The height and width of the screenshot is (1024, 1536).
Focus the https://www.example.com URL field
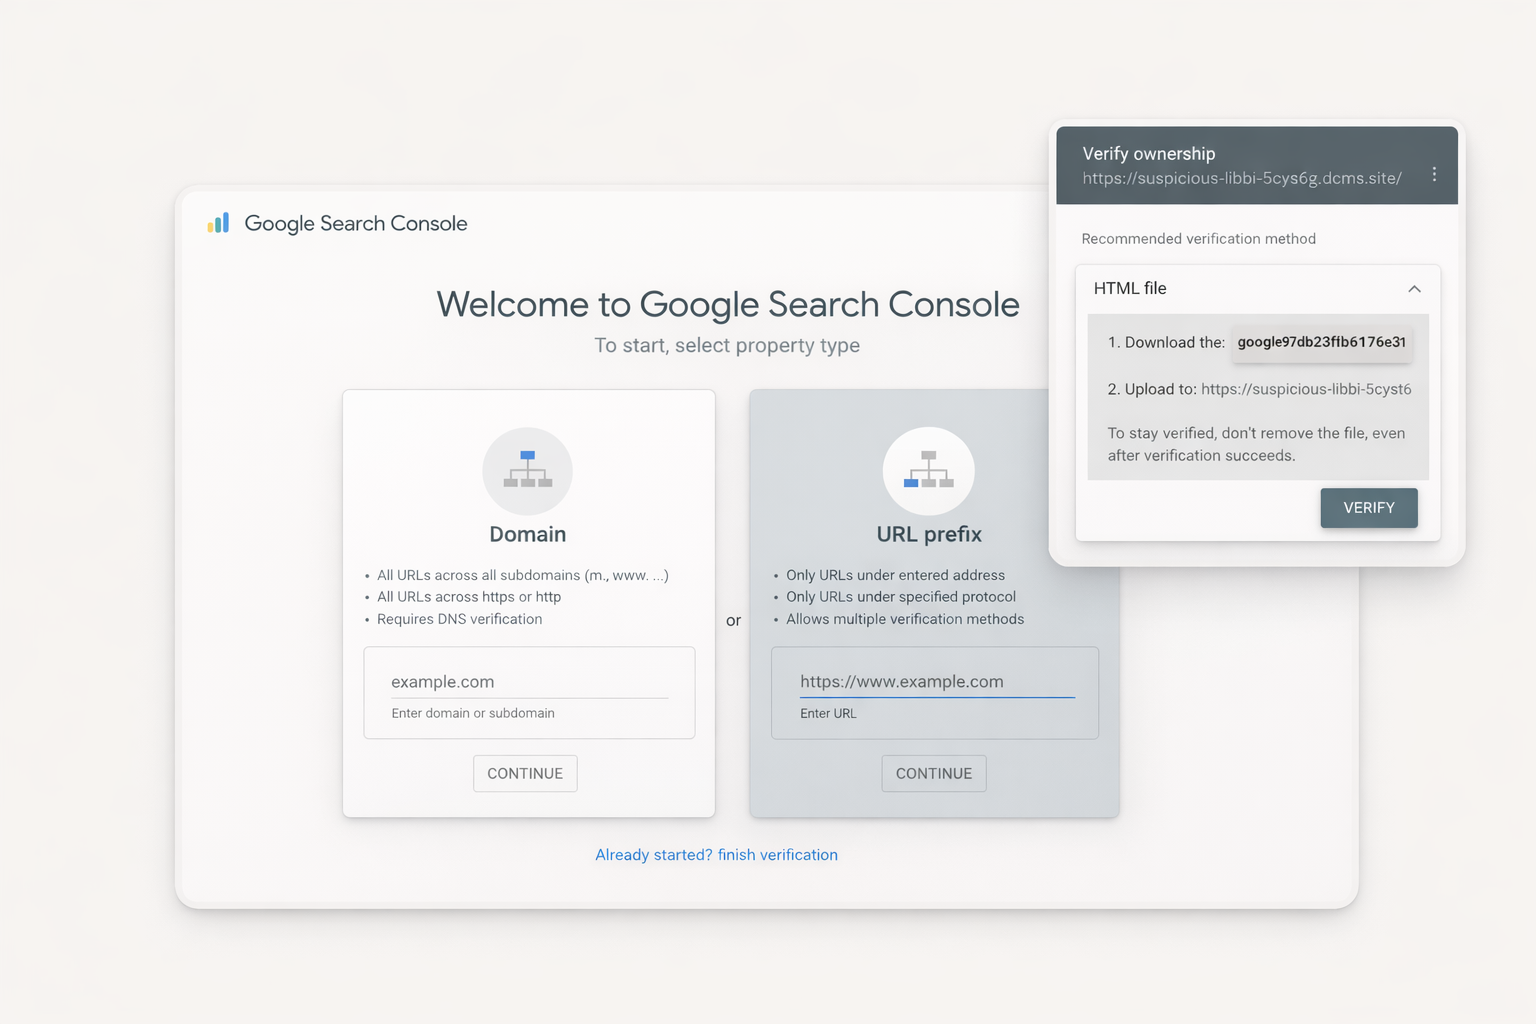pos(936,682)
